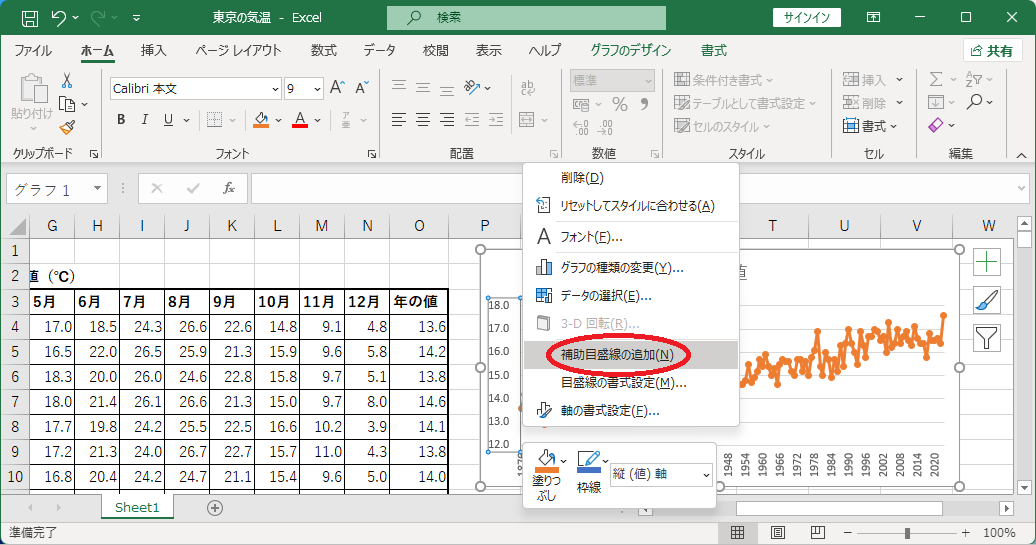Image resolution: width=1036 pixels, height=545 pixels.
Task: Click the text orientation icon
Action: [x=472, y=87]
